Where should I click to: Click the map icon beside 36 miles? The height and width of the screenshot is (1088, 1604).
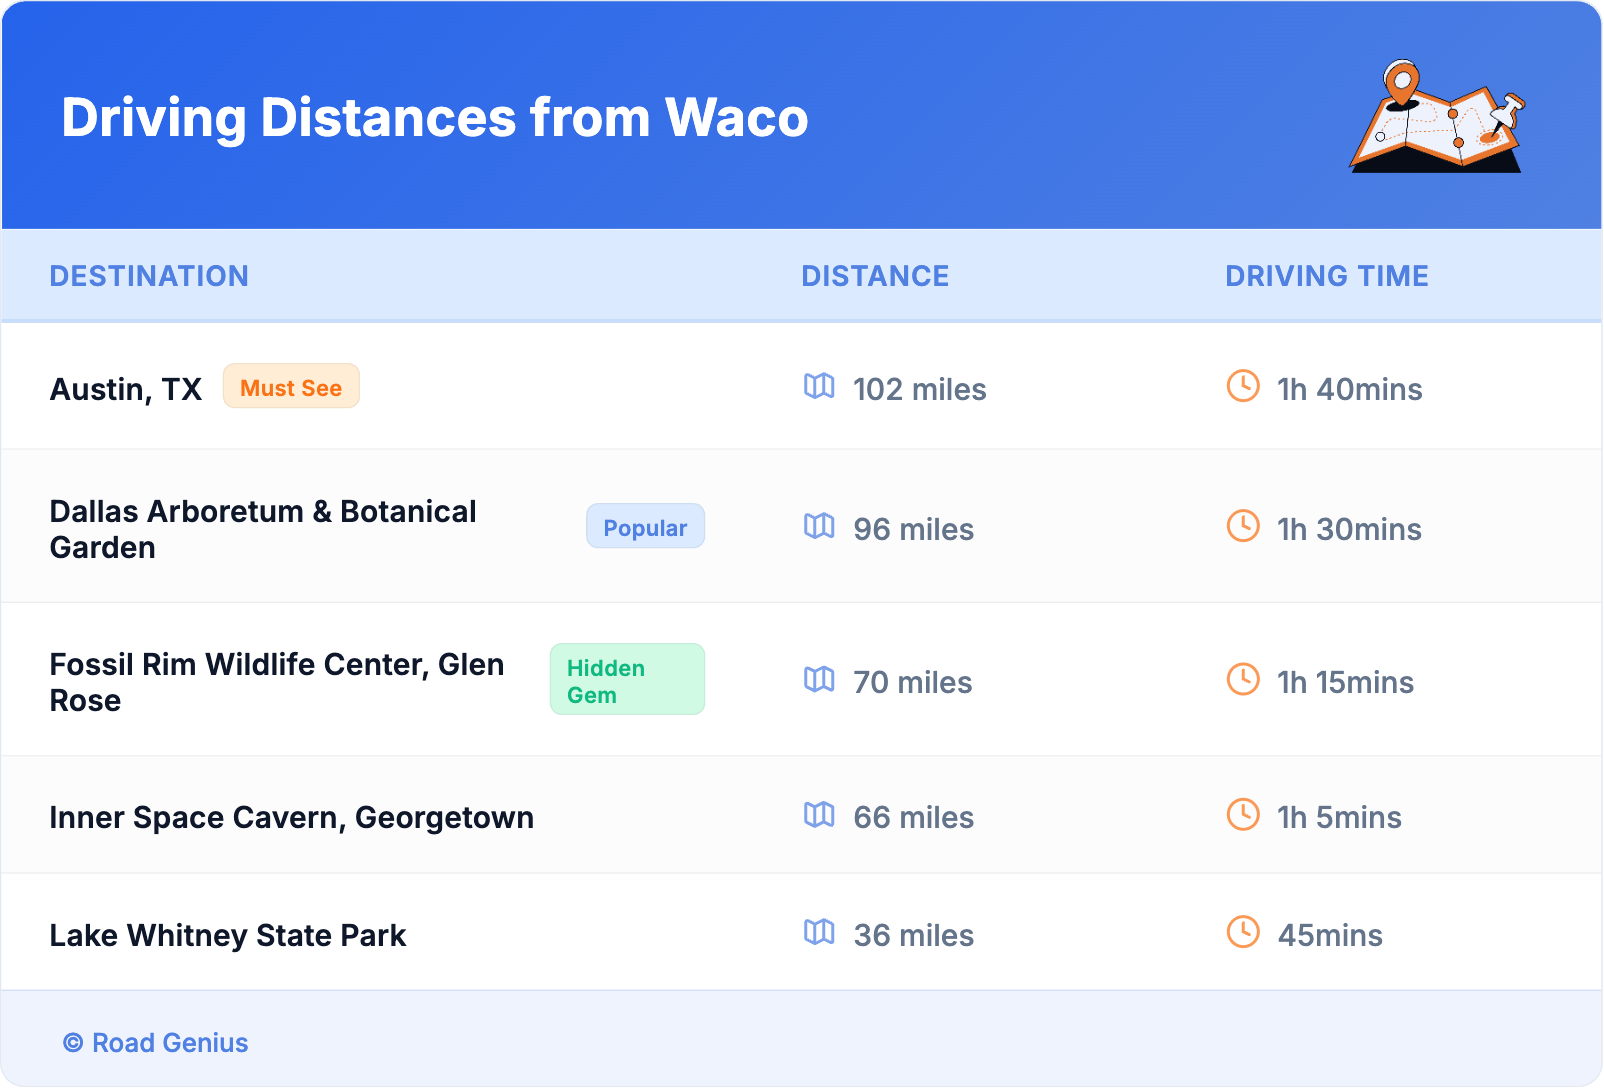pyautogui.click(x=819, y=933)
